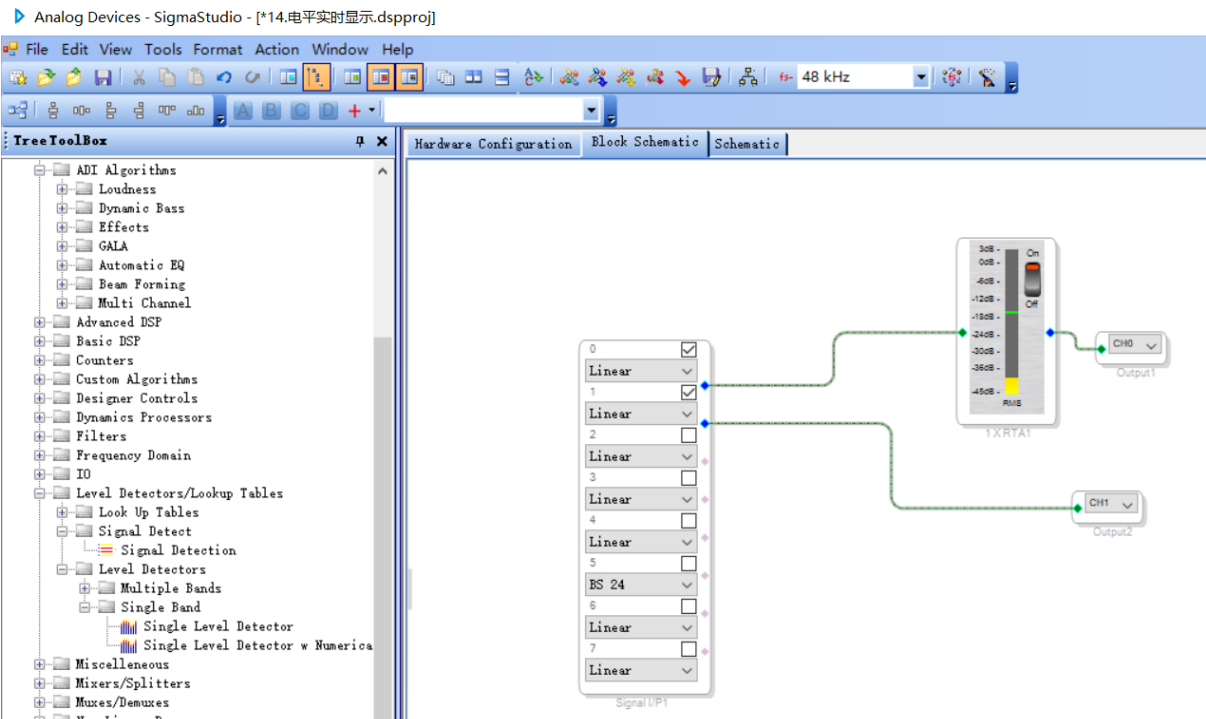Click the Copy icon in toolbar
1206x719 pixels.
pyautogui.click(x=167, y=77)
